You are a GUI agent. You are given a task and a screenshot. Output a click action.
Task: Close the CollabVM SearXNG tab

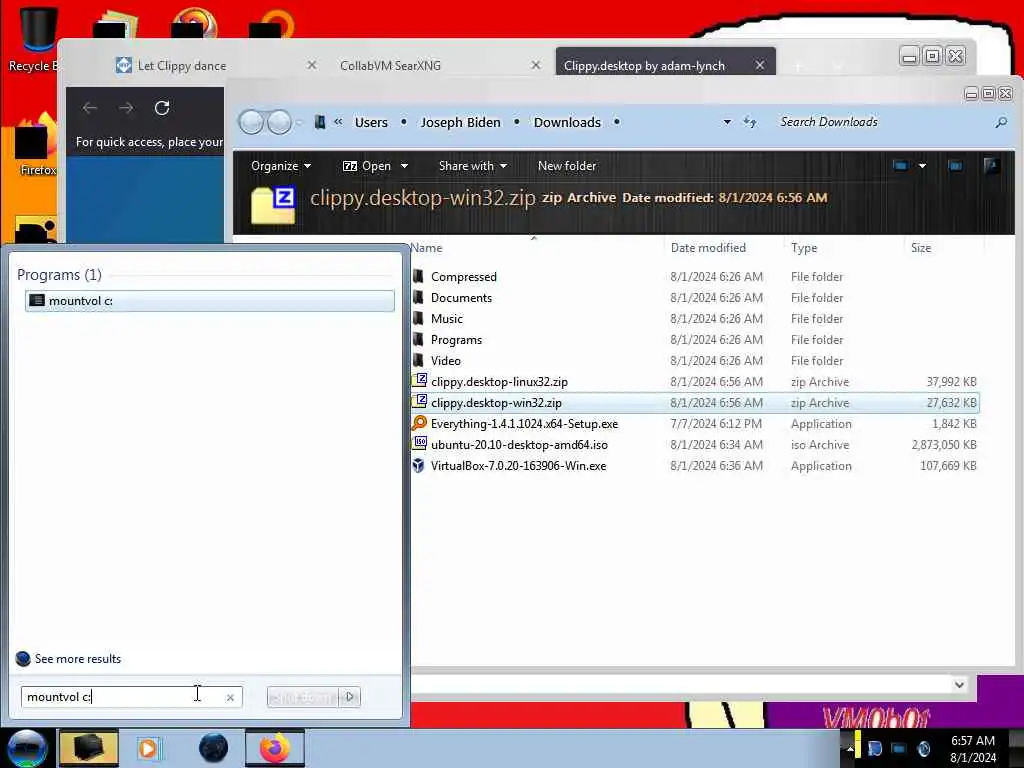[x=536, y=65]
